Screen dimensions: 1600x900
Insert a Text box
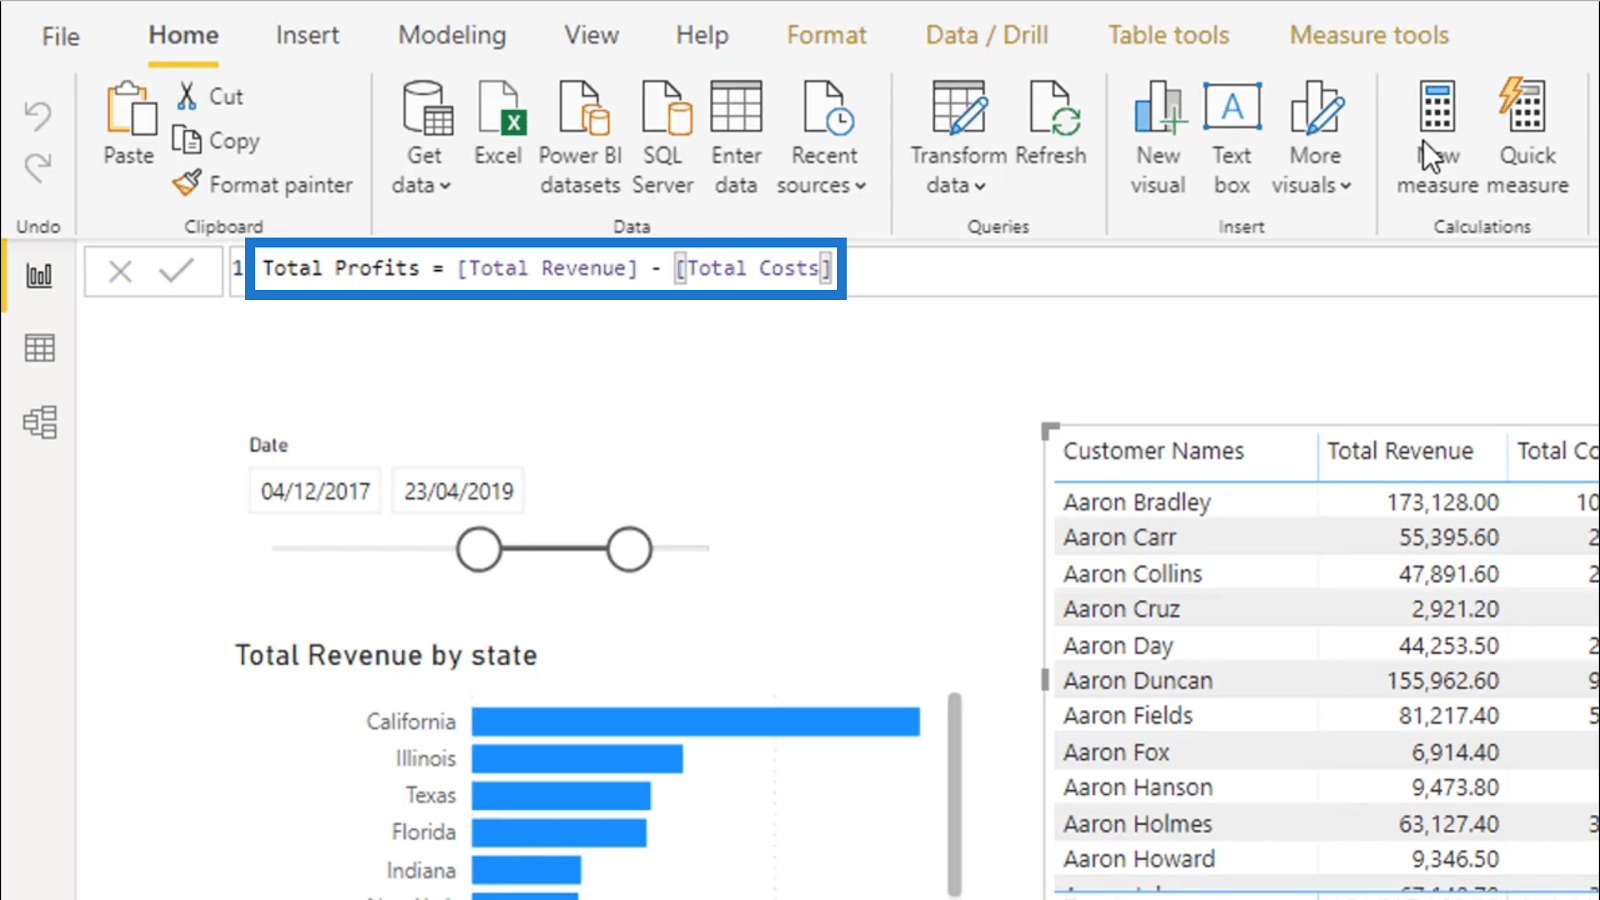(1232, 138)
